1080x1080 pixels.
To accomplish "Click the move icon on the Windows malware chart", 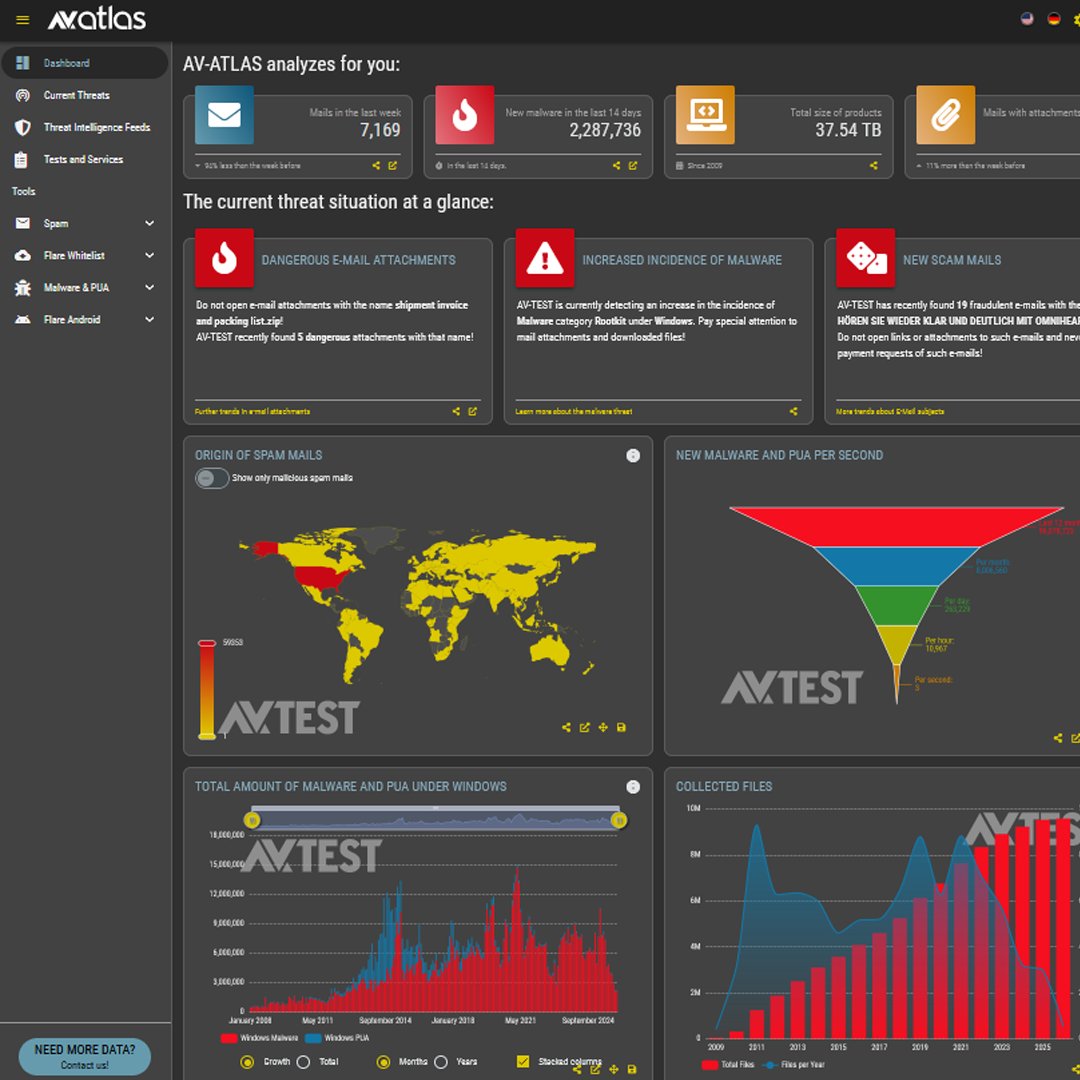I will point(614,1070).
